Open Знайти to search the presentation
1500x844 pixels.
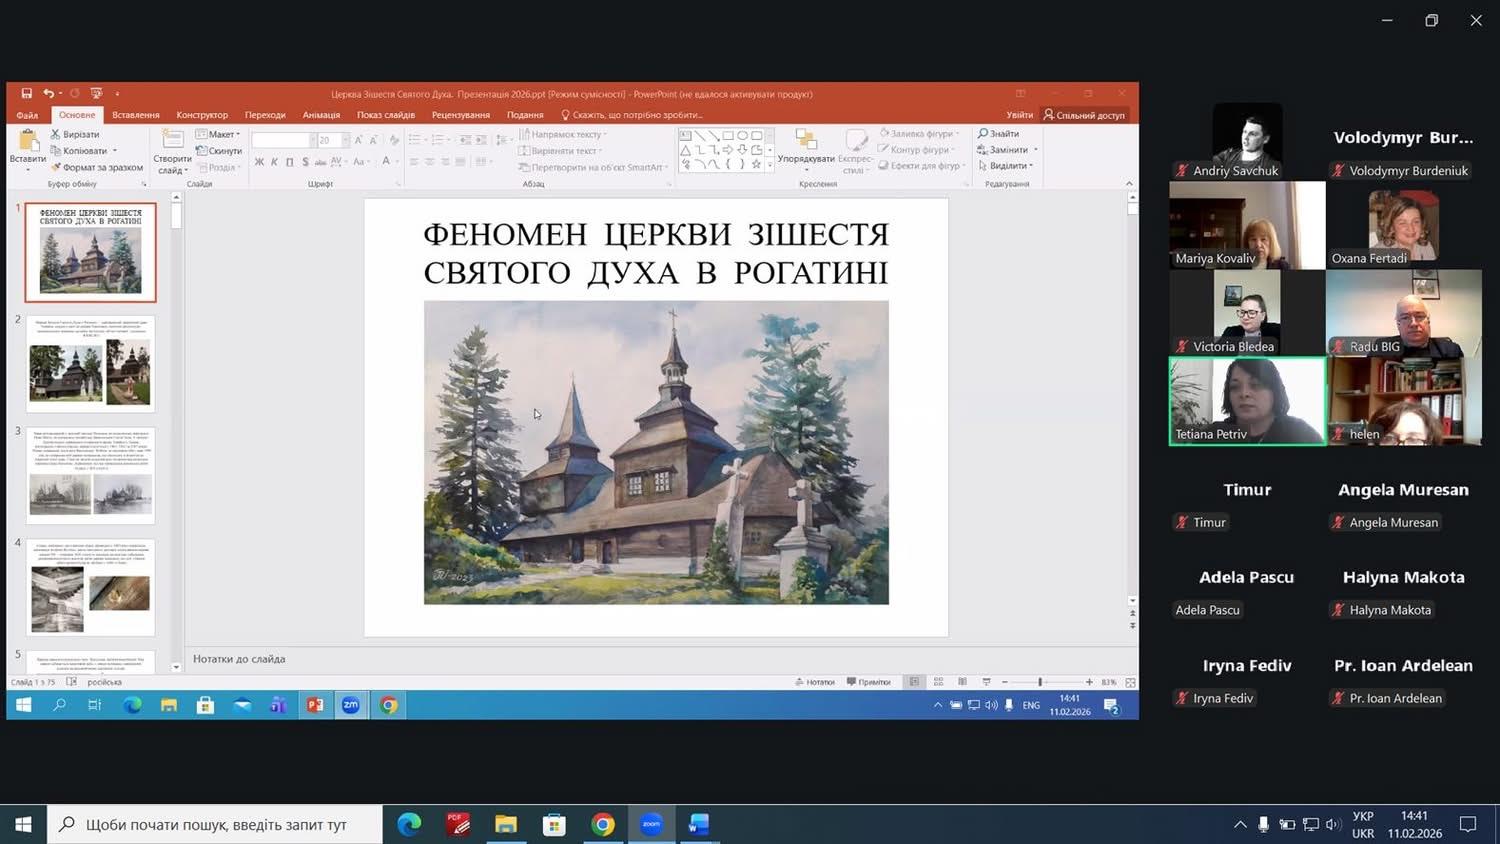coord(997,133)
